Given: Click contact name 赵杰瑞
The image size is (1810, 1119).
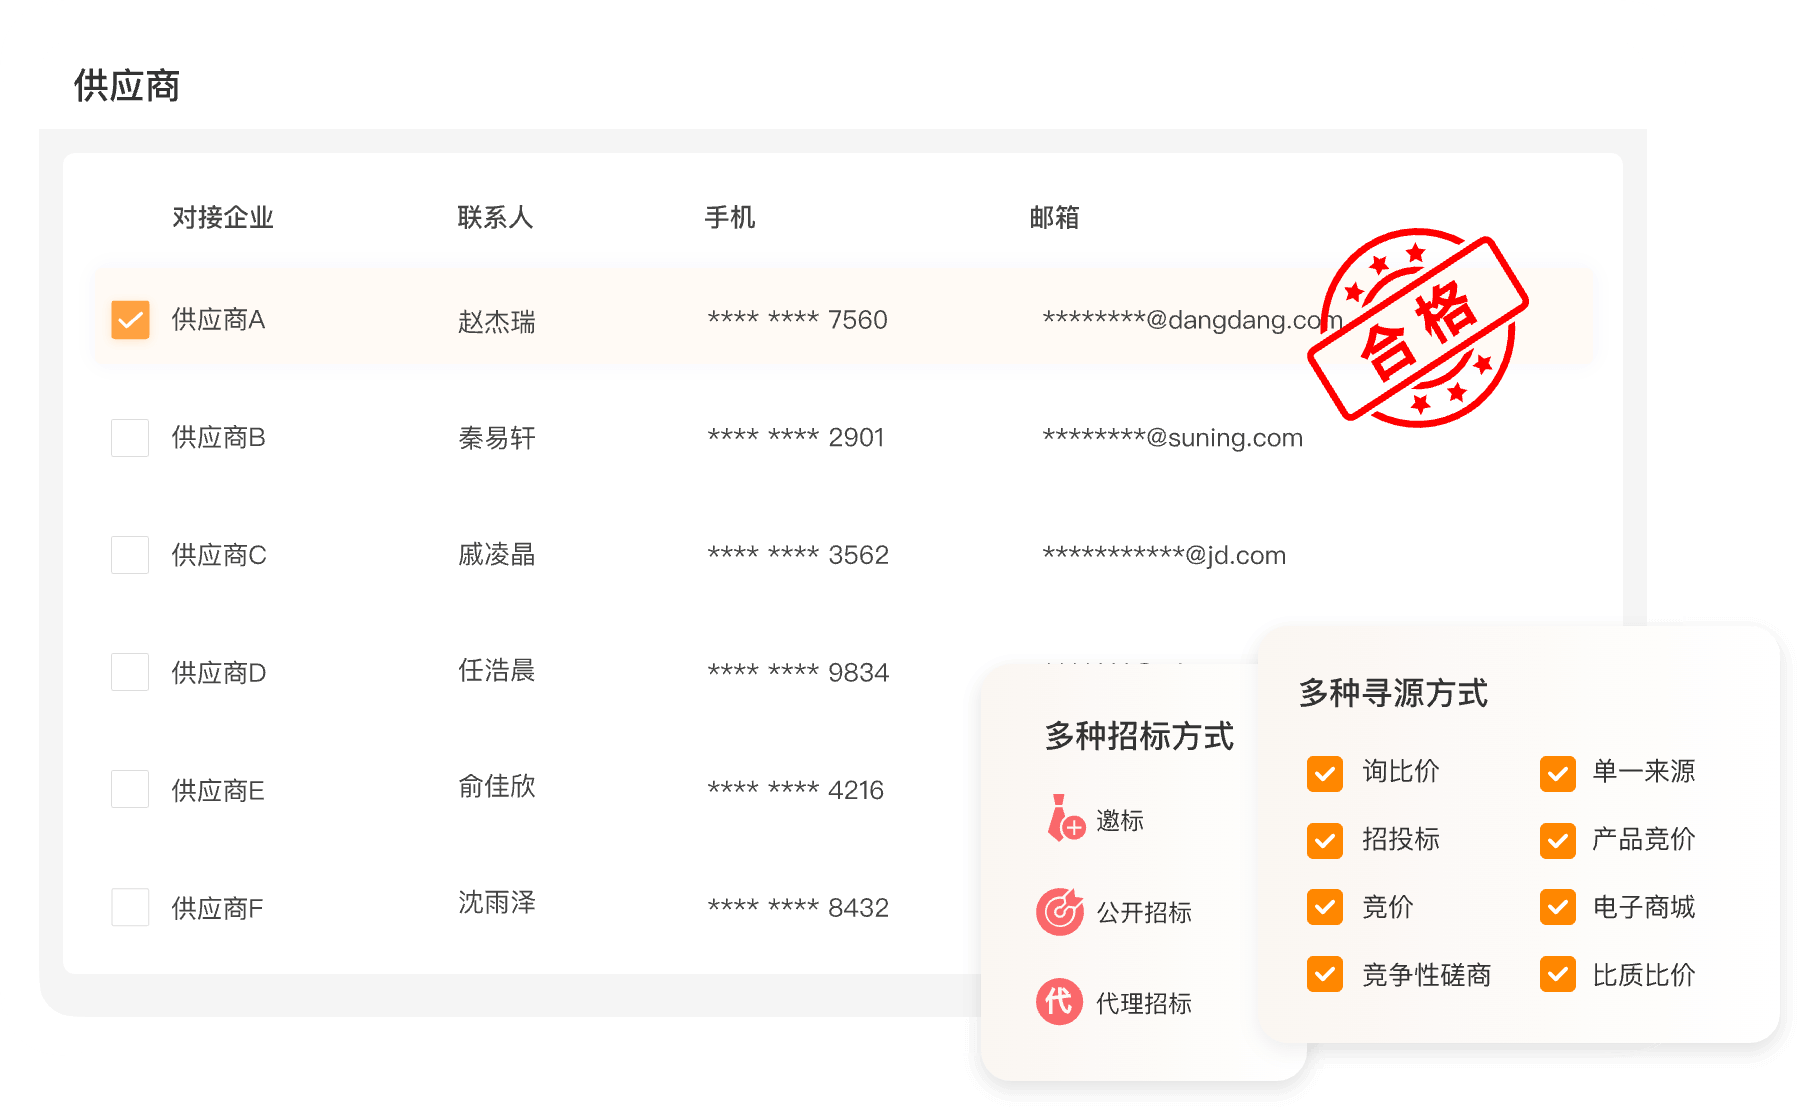Looking at the screenshot, I should (x=496, y=321).
